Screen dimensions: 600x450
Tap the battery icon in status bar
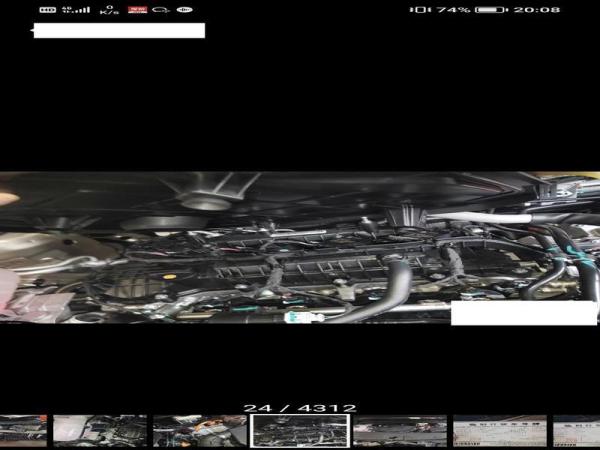(x=490, y=10)
